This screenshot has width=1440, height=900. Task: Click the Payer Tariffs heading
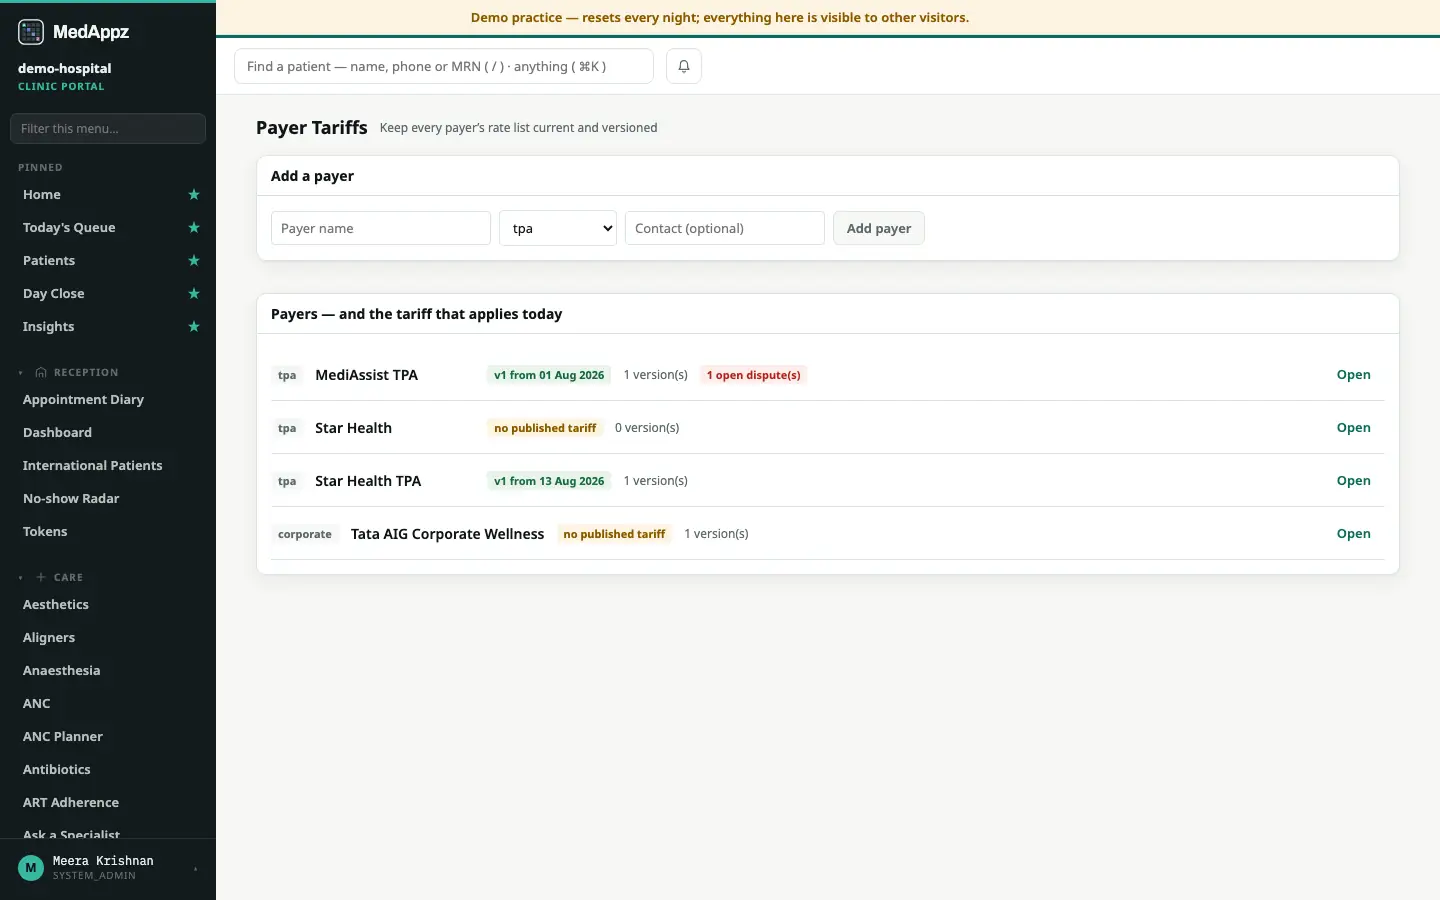(312, 127)
